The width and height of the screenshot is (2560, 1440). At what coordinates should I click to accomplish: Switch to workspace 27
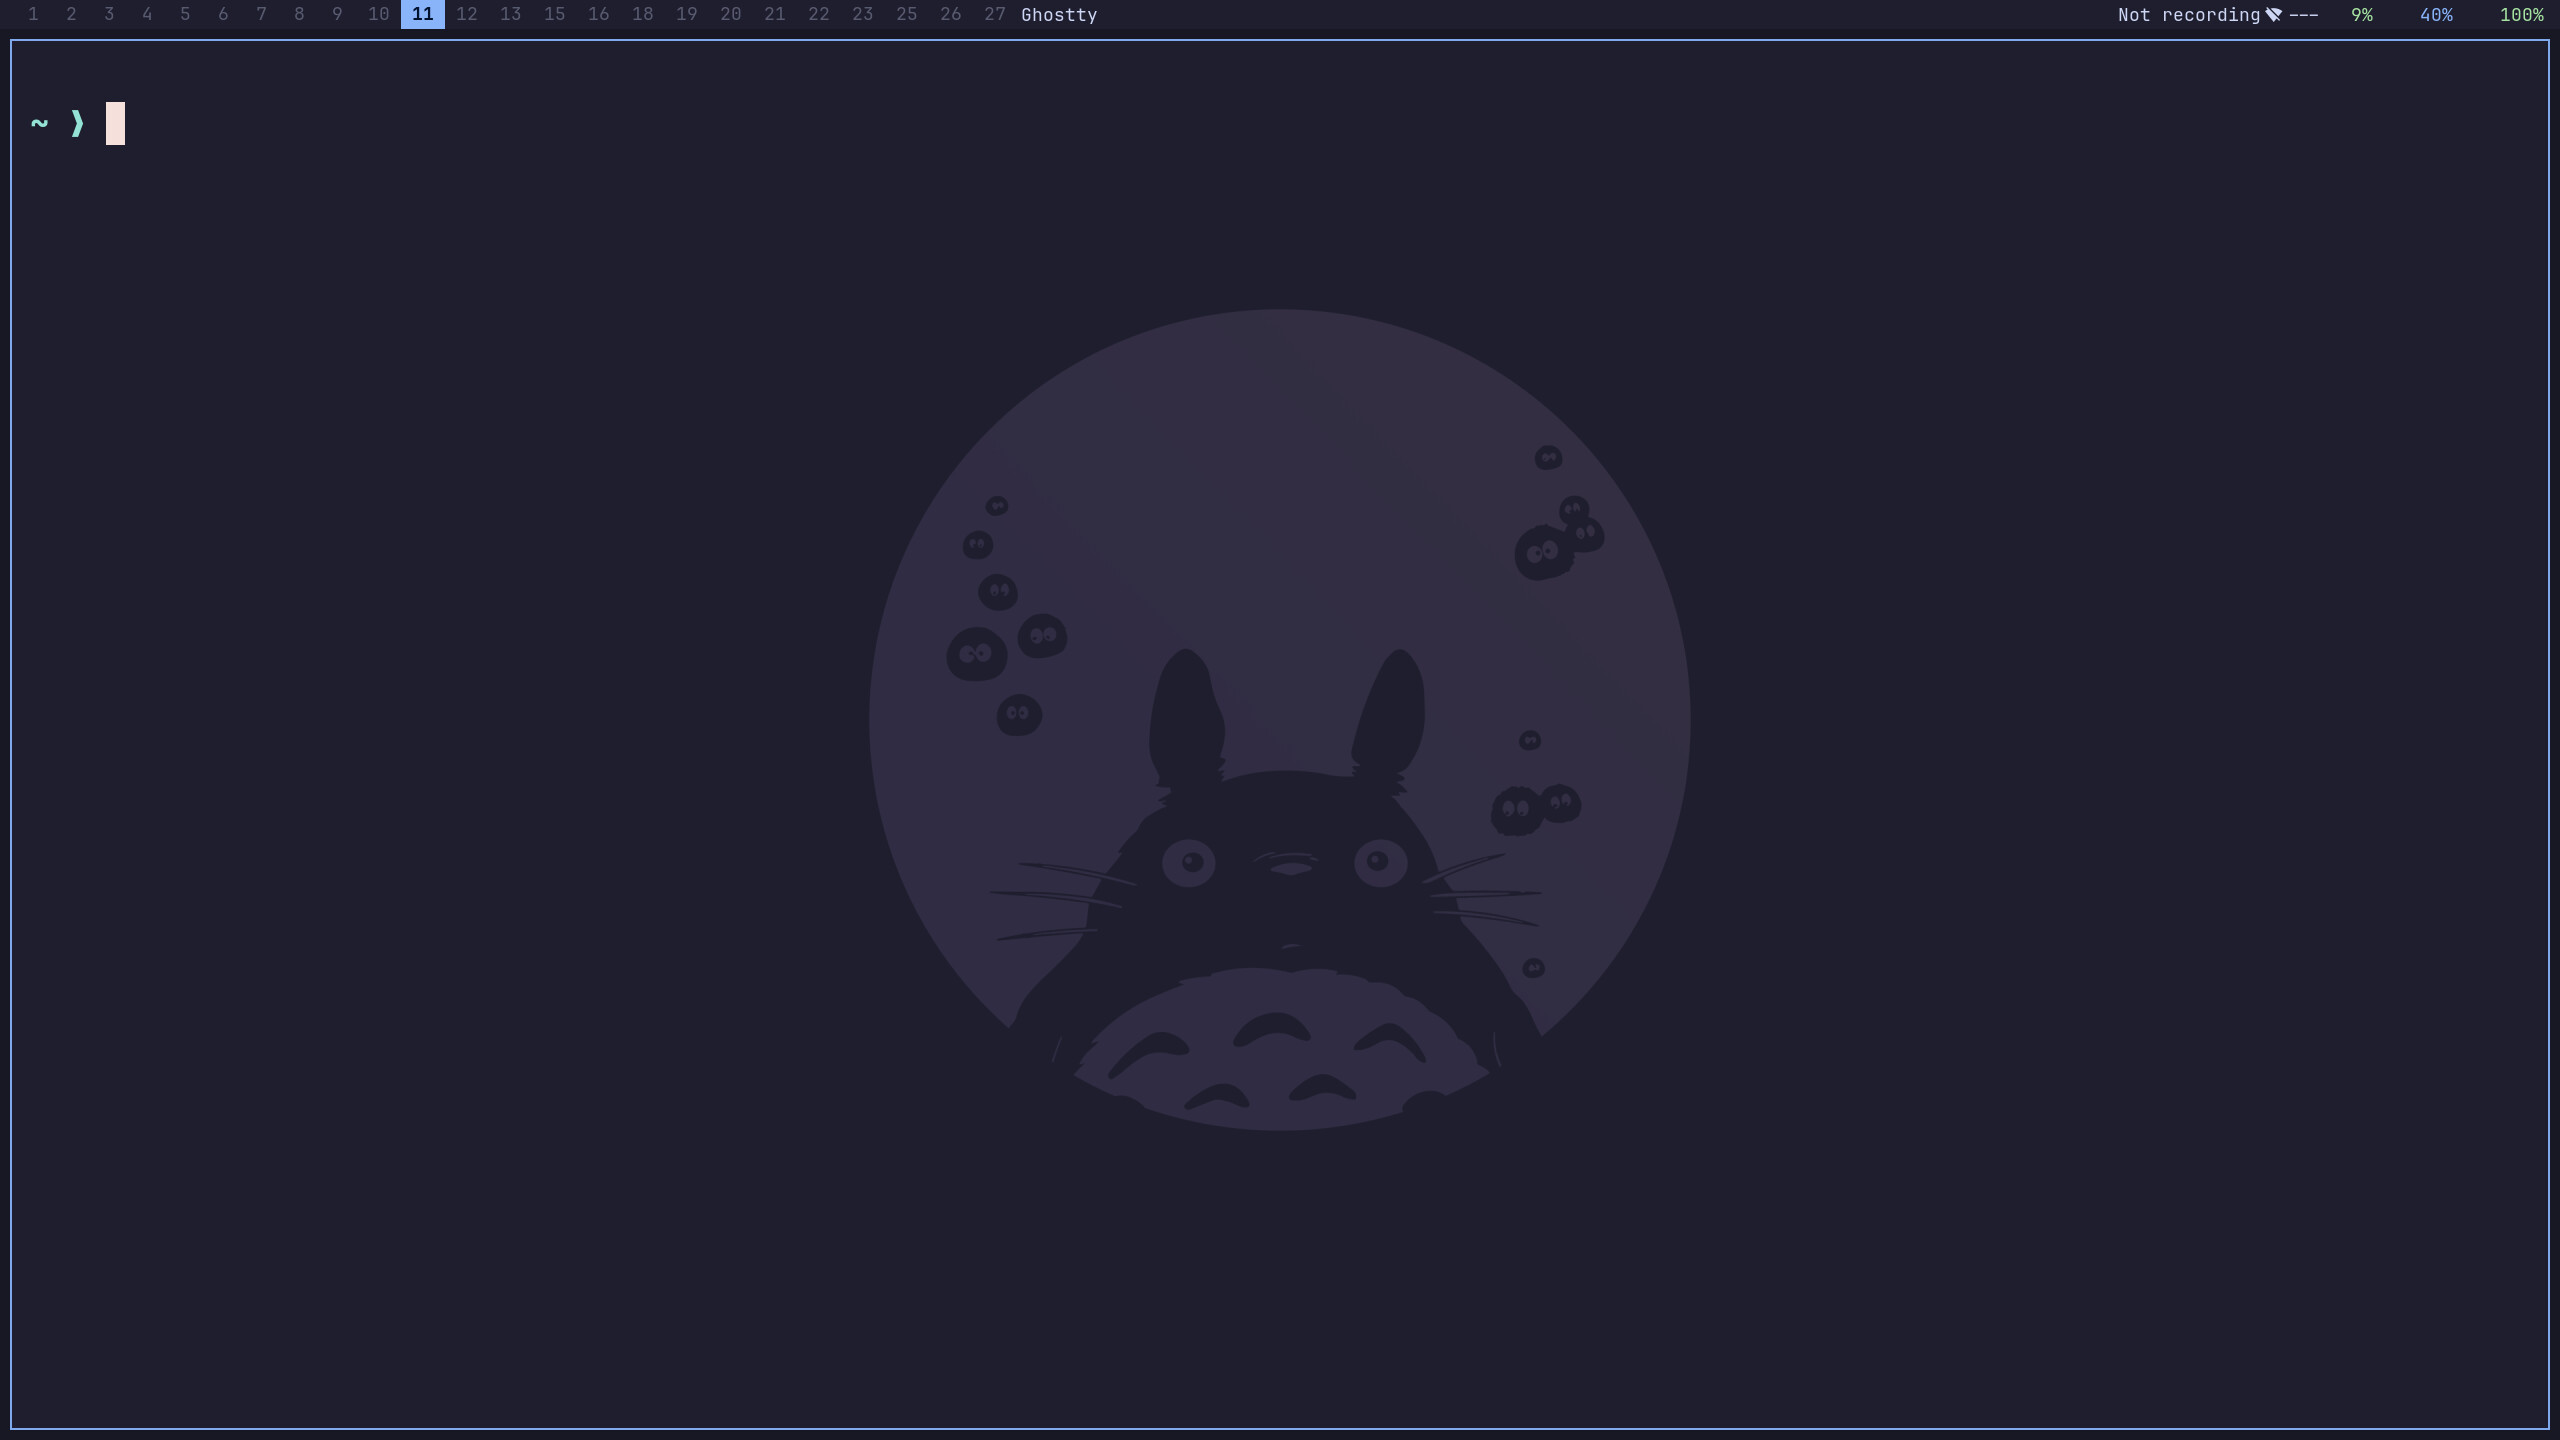click(x=995, y=14)
